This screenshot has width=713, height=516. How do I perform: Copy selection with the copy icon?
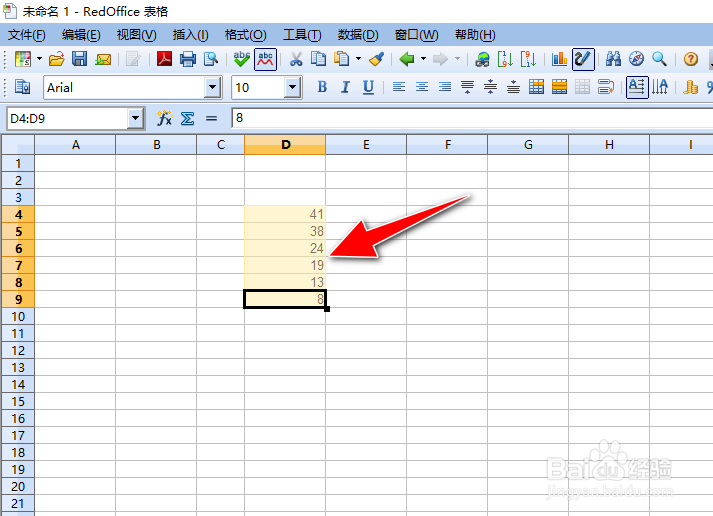click(318, 59)
